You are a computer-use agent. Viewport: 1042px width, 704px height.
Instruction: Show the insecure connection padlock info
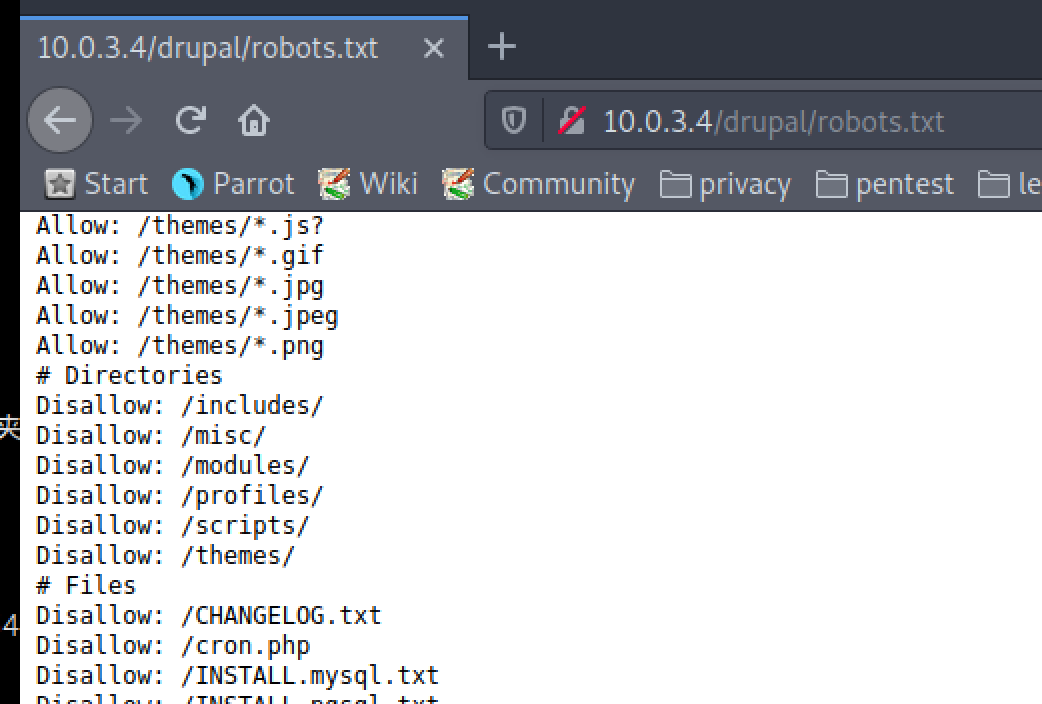pyautogui.click(x=572, y=121)
